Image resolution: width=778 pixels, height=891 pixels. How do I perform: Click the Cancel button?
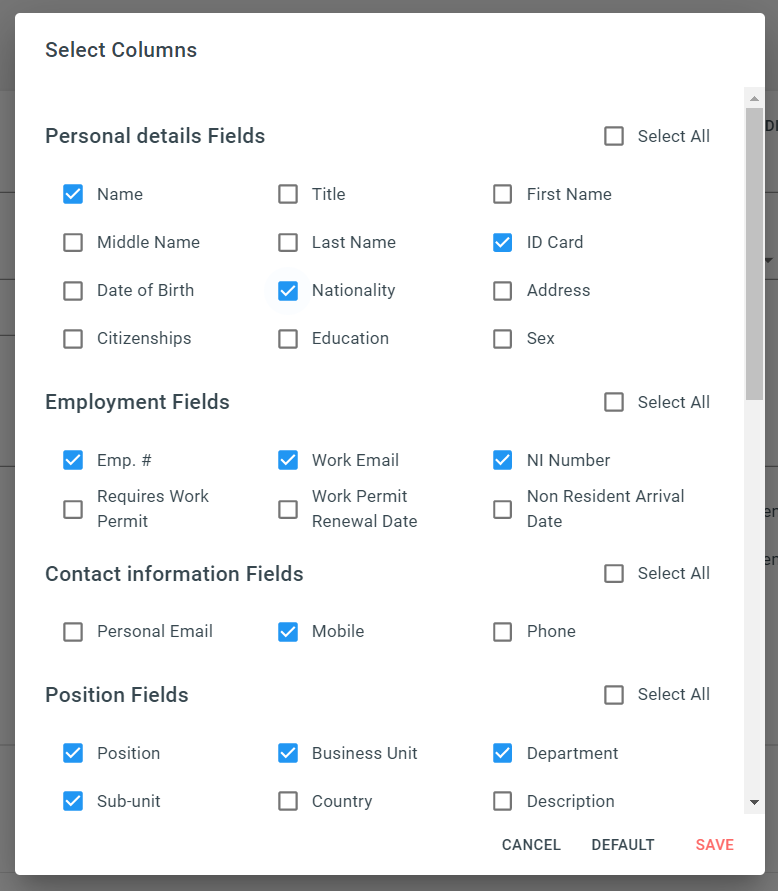(531, 845)
